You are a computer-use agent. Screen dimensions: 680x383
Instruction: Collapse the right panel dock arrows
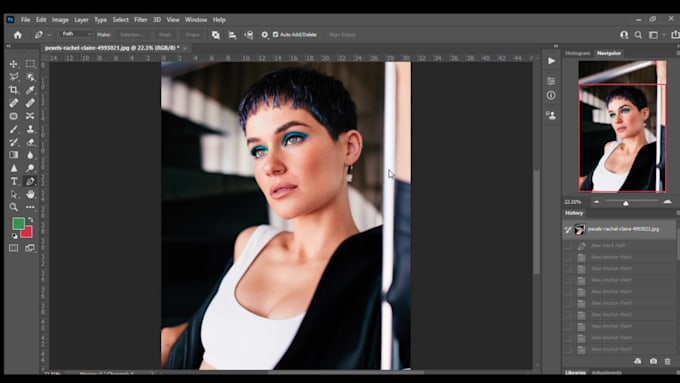pyautogui.click(x=556, y=46)
